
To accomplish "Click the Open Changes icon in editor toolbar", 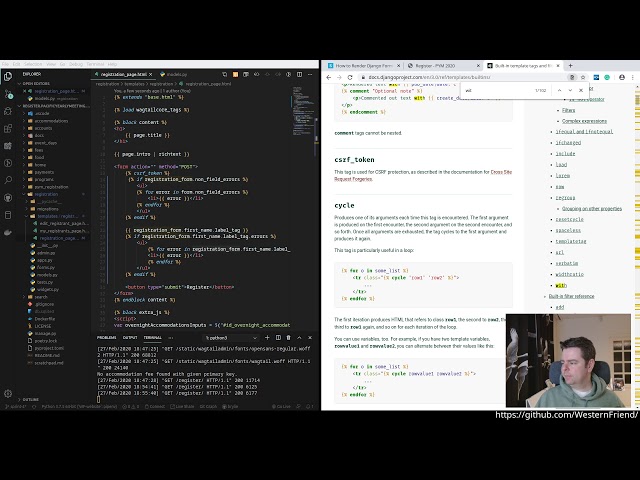I will click(x=225, y=74).
